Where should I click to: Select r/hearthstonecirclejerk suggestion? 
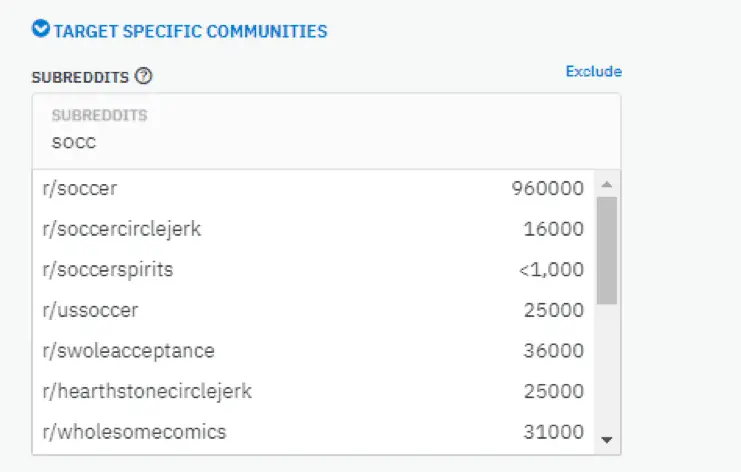pyautogui.click(x=313, y=391)
